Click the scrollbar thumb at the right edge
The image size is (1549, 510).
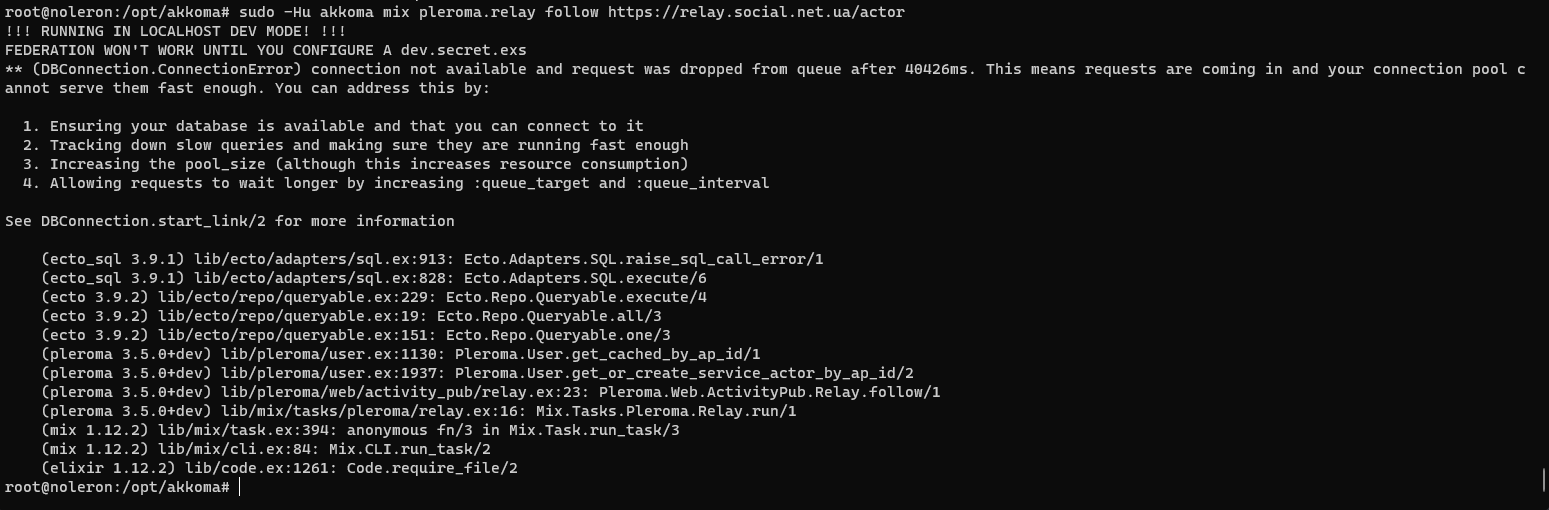pos(1544,481)
